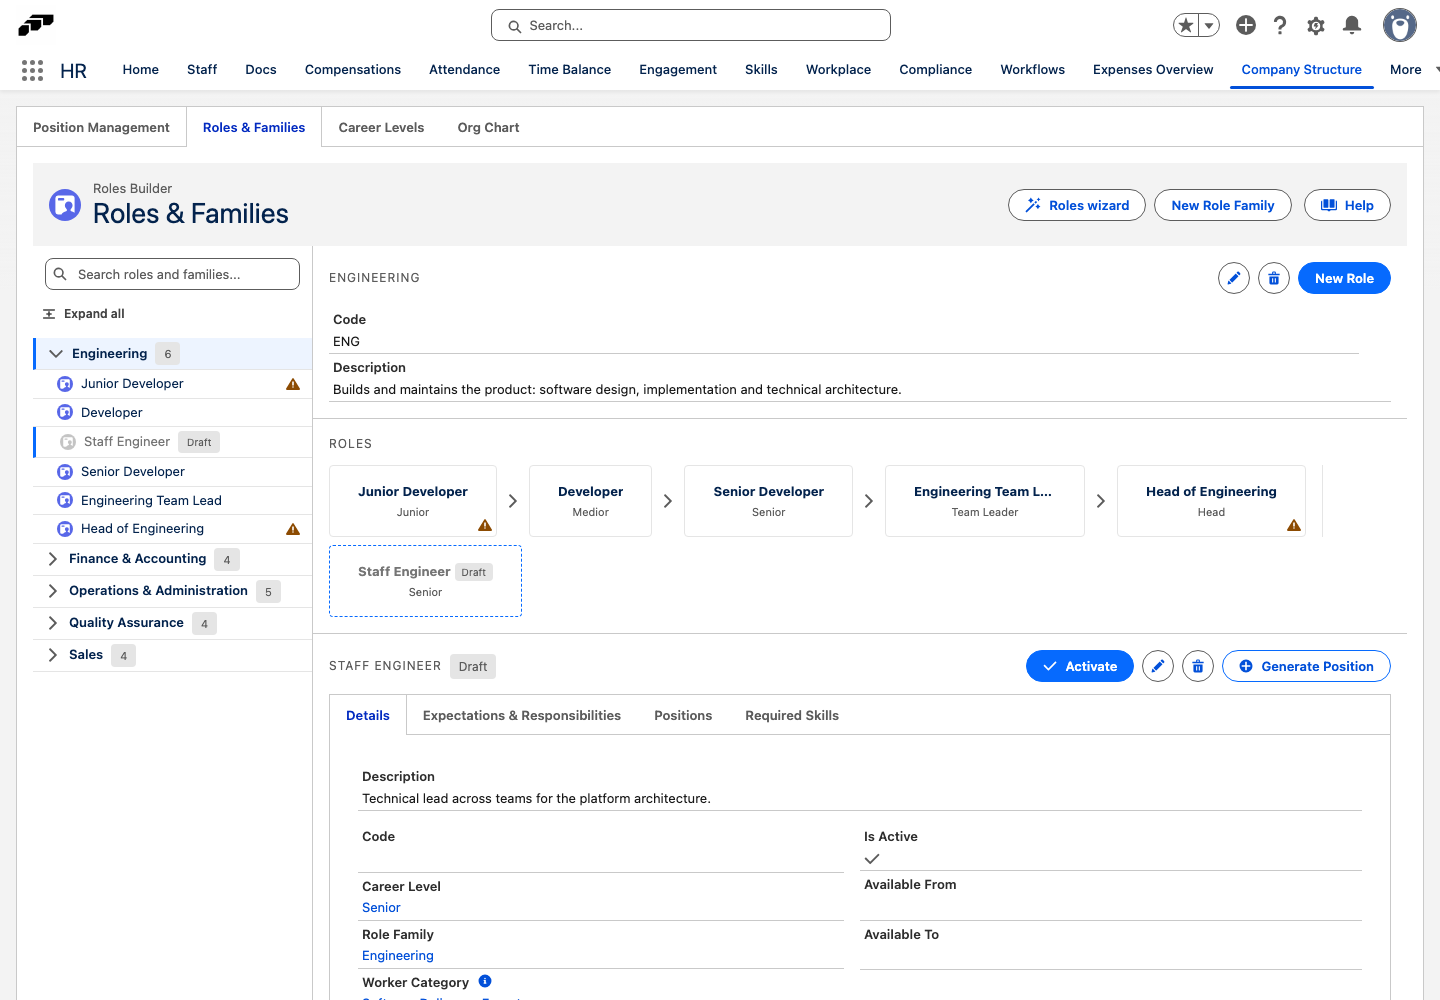The width and height of the screenshot is (1440, 1000).
Task: Switch to the Career Levels tab
Action: click(x=381, y=127)
